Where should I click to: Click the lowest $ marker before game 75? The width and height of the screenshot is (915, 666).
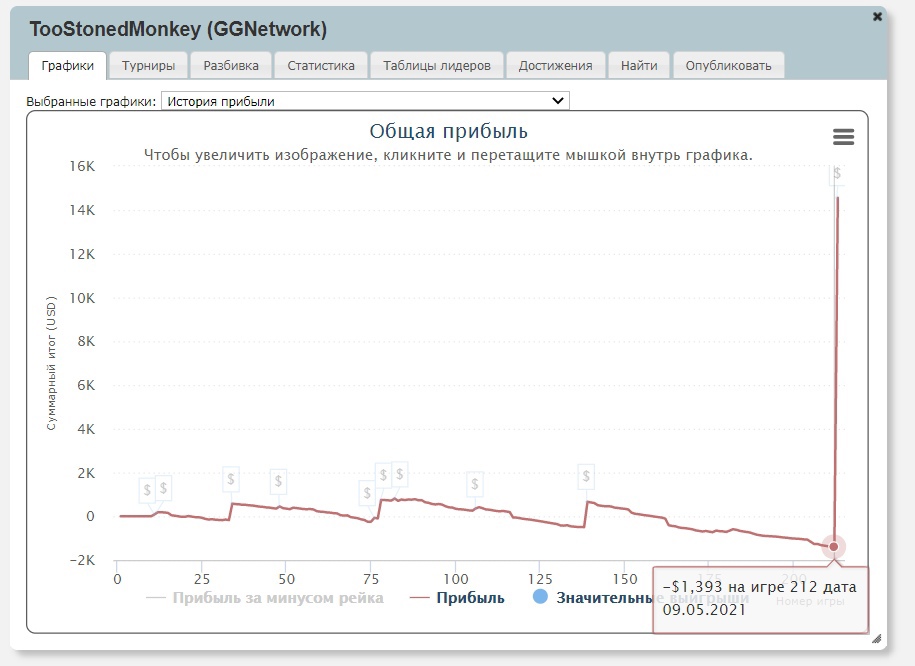pos(367,493)
